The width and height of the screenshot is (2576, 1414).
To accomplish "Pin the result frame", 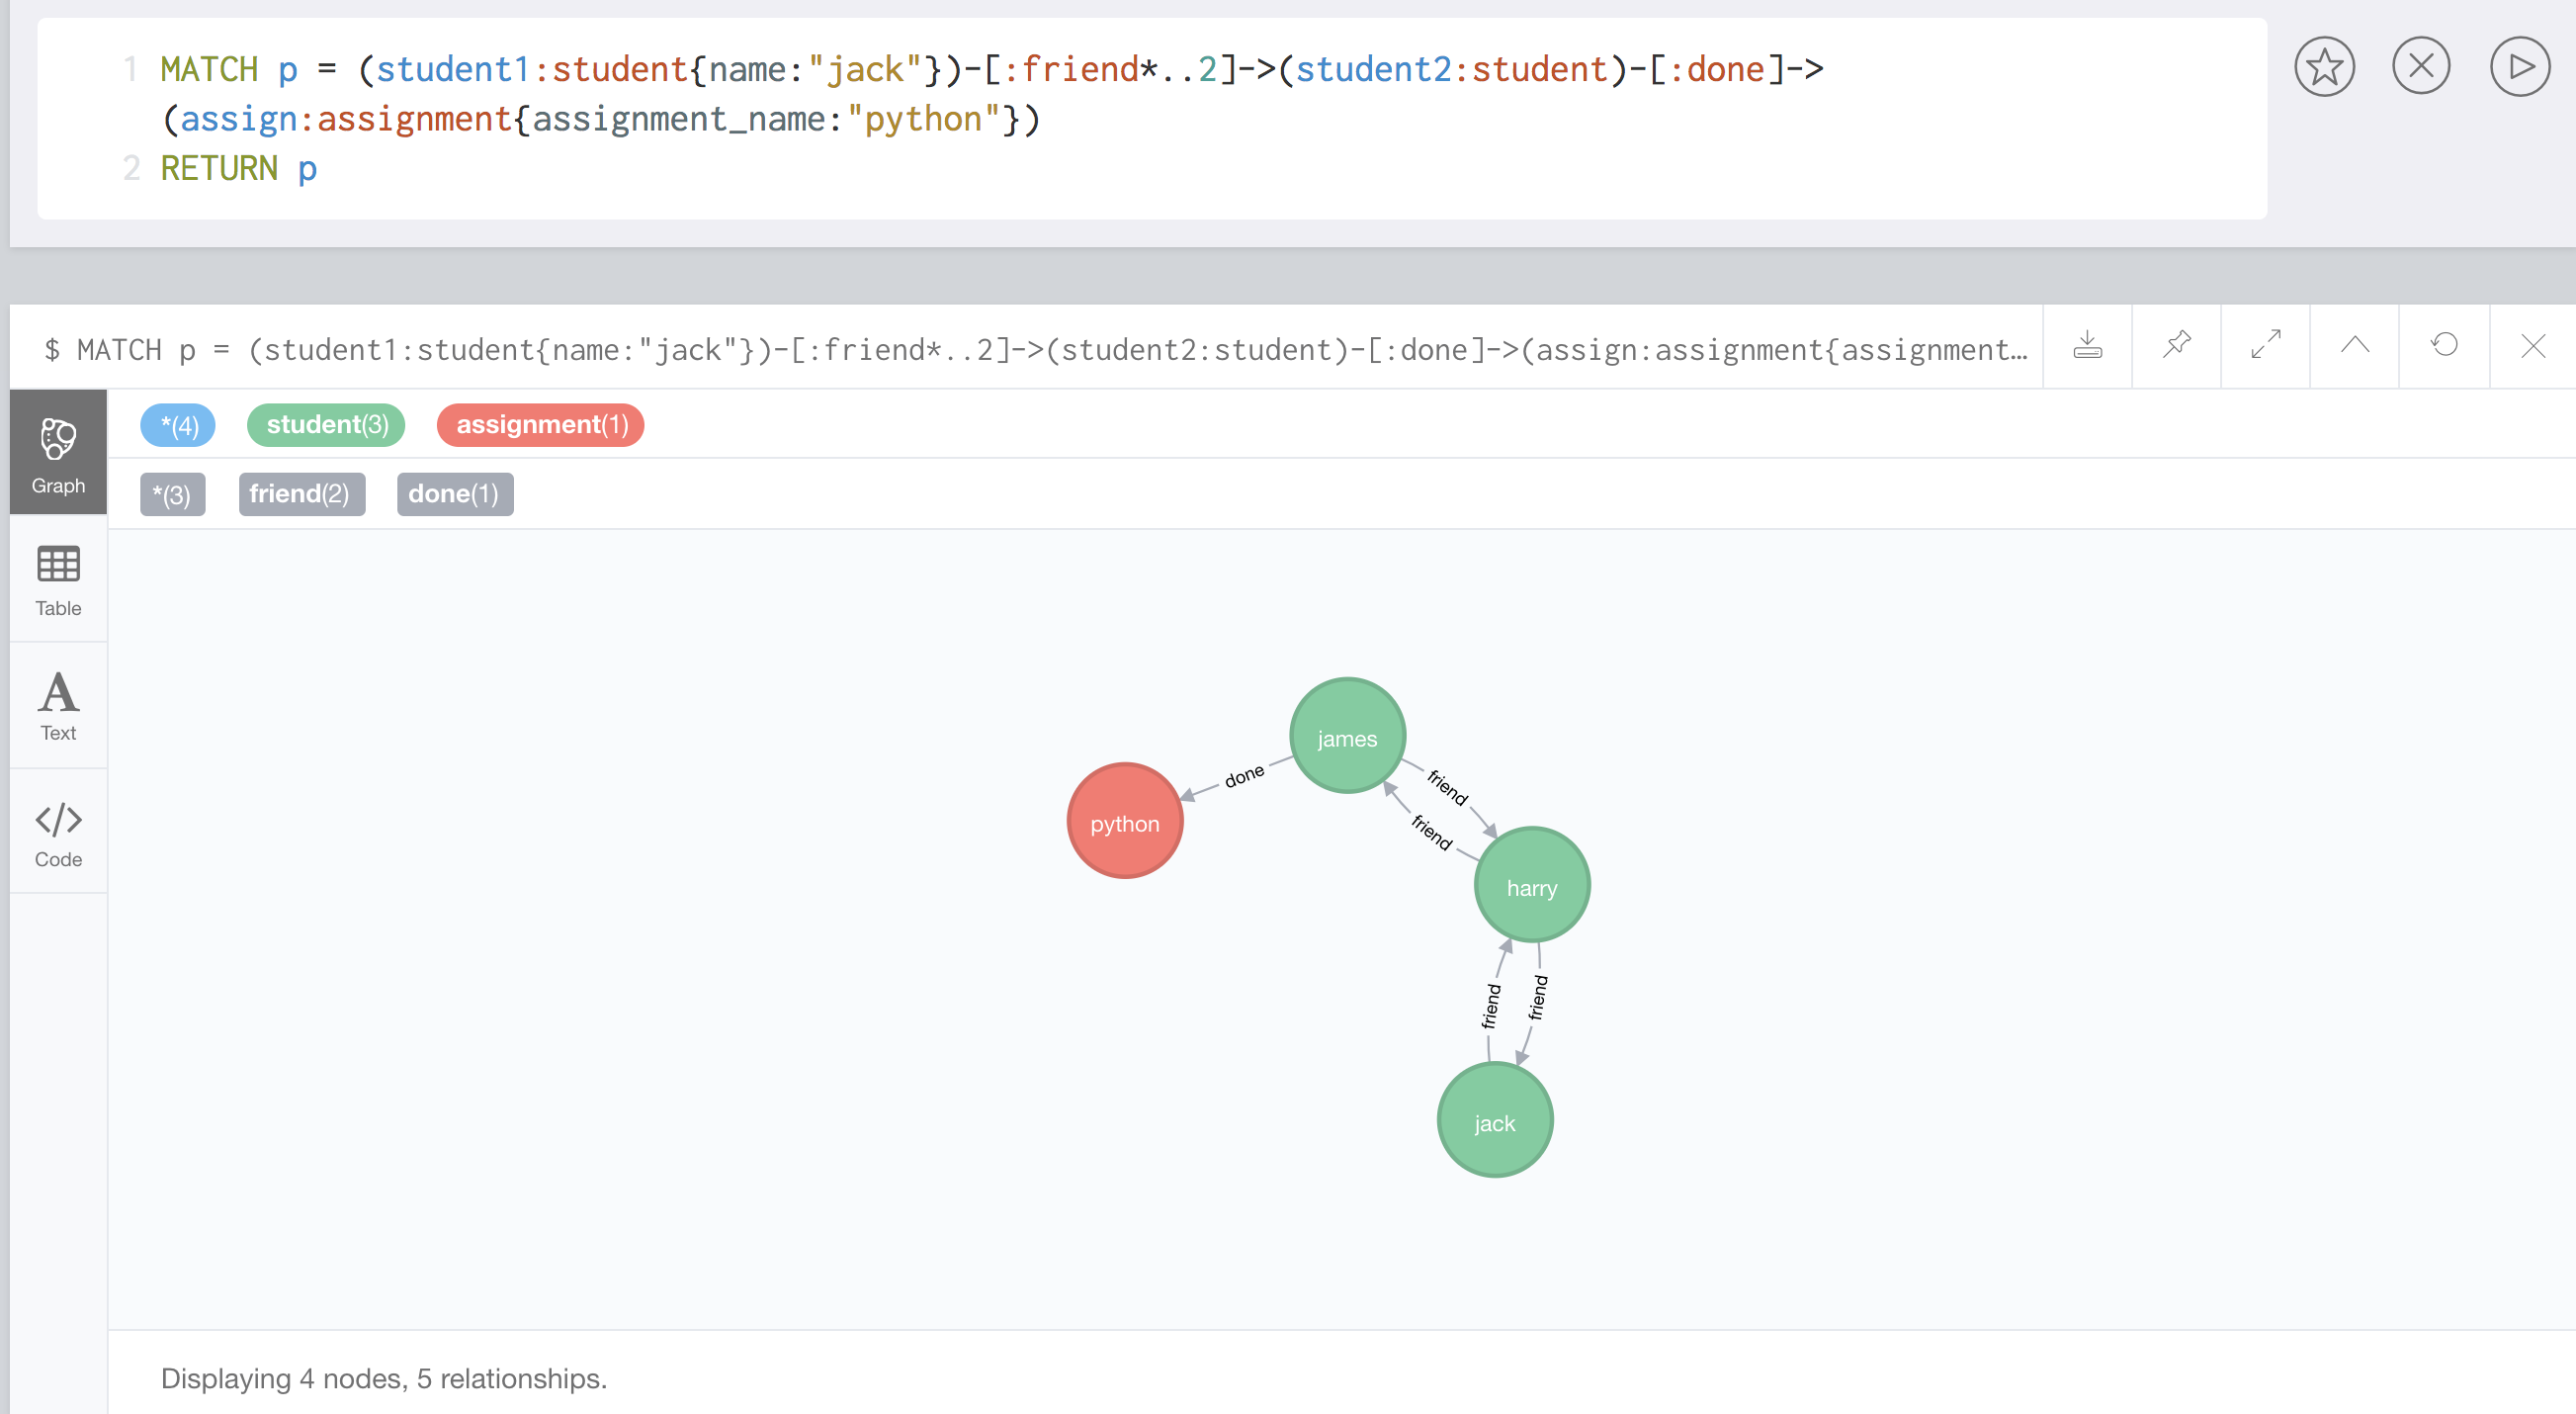I will (2176, 346).
